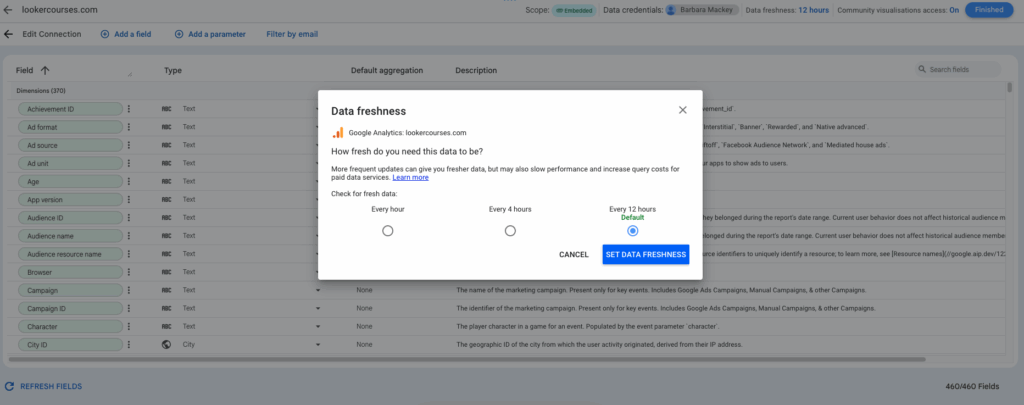The image size is (1024, 405).
Task: Expand the Campaign type dropdown arrow
Action: (318, 290)
